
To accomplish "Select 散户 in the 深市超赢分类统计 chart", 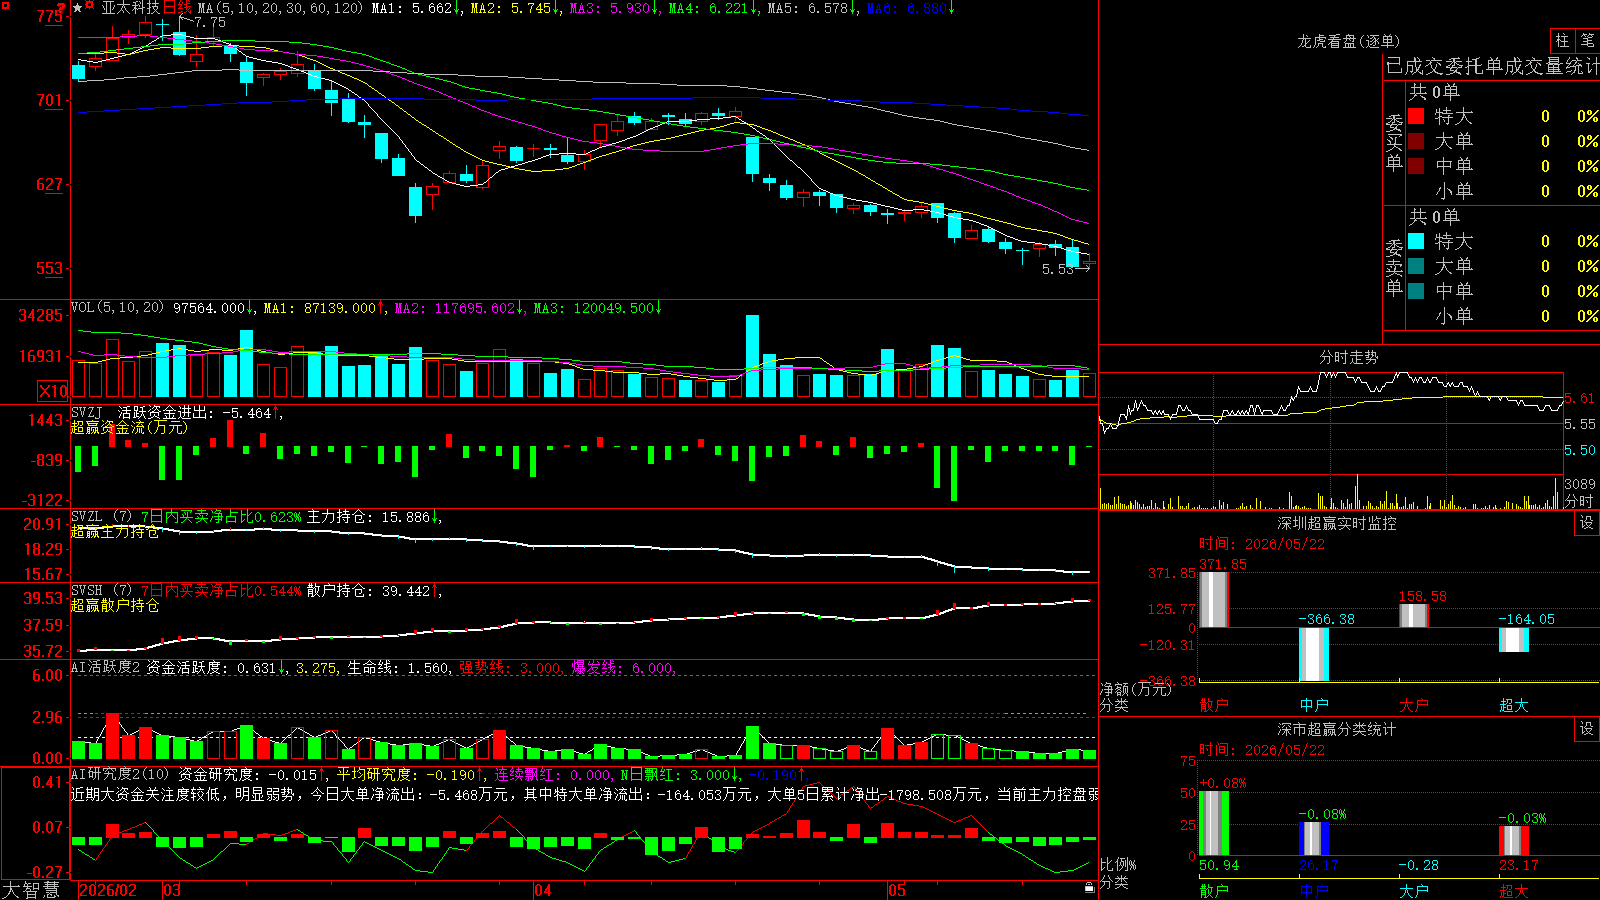I will click(x=1214, y=891).
